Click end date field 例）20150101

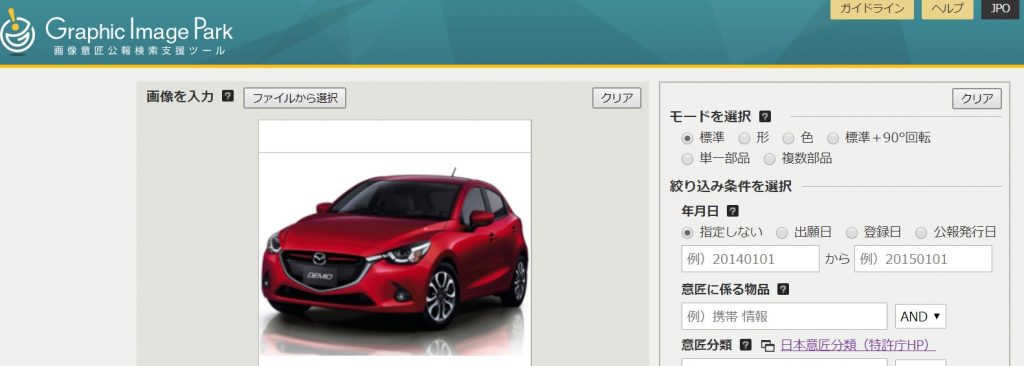click(923, 259)
